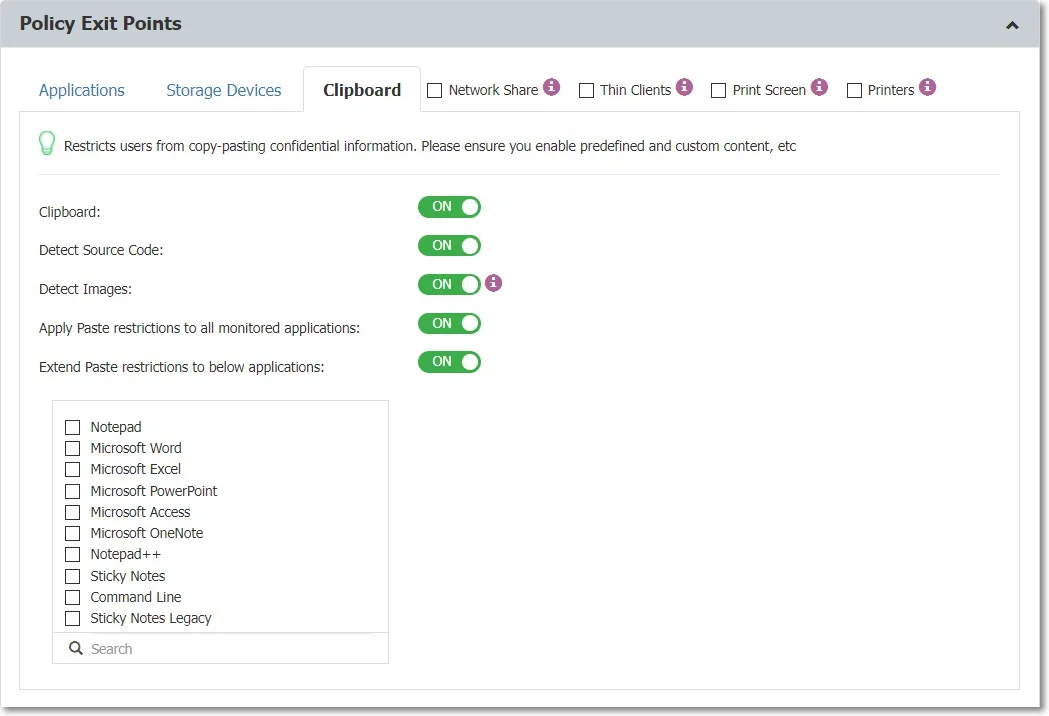Click the application Search input field
Viewport: 1049px width, 716px height.
[x=220, y=648]
